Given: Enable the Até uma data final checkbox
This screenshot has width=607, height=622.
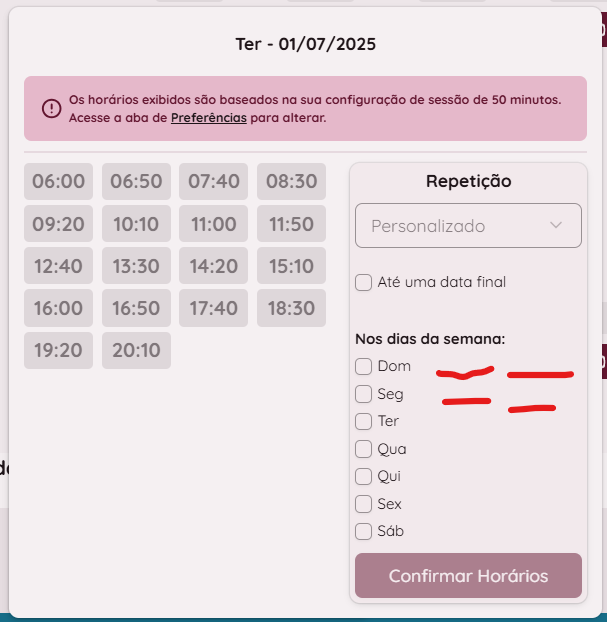Looking at the screenshot, I should click(x=364, y=282).
